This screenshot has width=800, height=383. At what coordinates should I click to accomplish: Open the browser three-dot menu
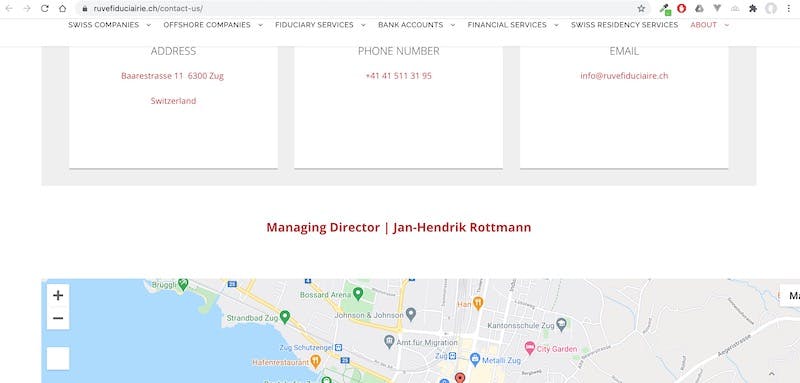pos(789,9)
